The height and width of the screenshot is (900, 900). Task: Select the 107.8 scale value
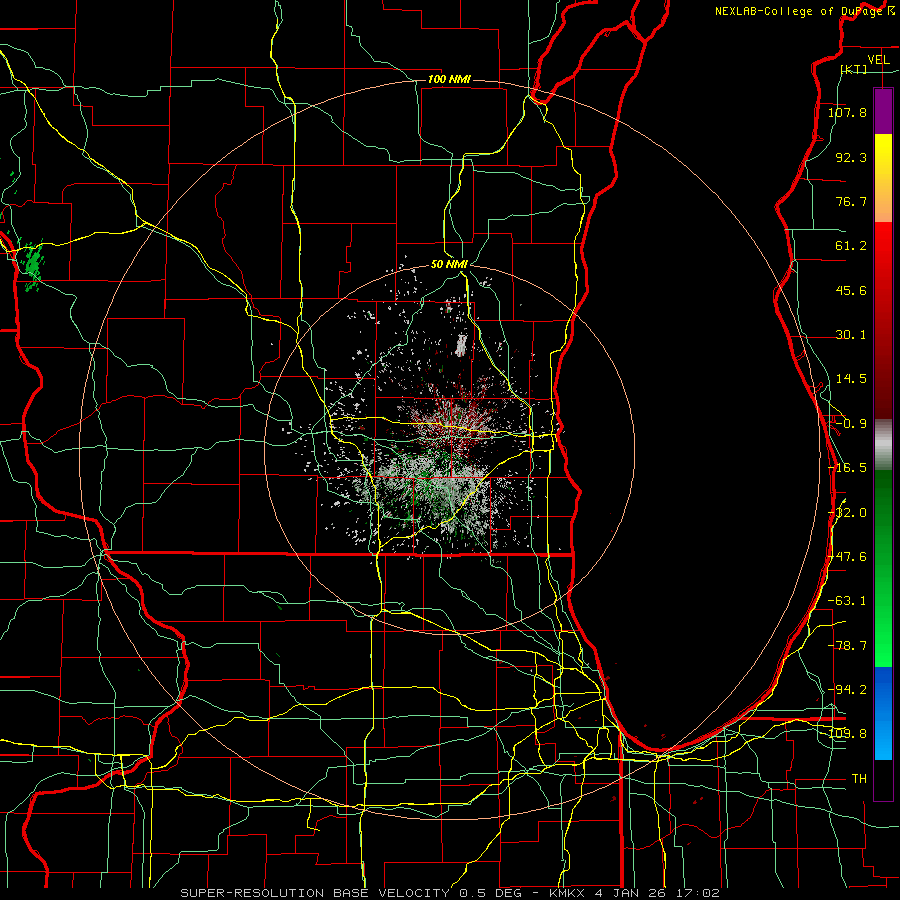pyautogui.click(x=847, y=112)
